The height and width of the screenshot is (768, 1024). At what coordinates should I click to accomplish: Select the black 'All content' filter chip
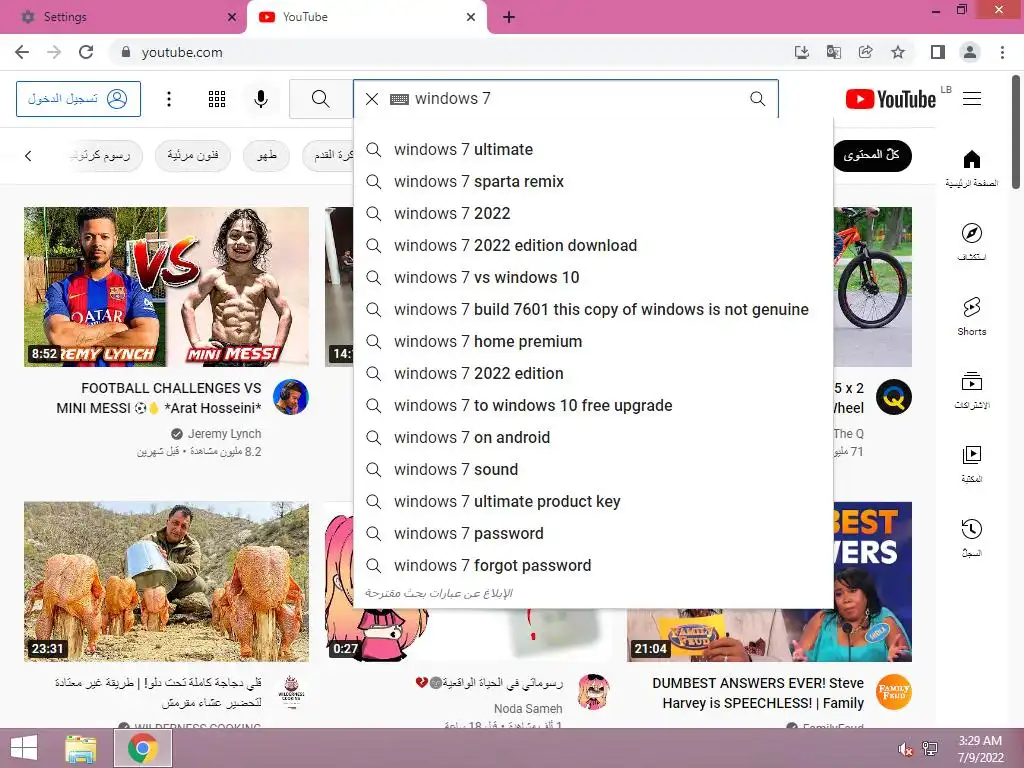pyautogui.click(x=872, y=155)
